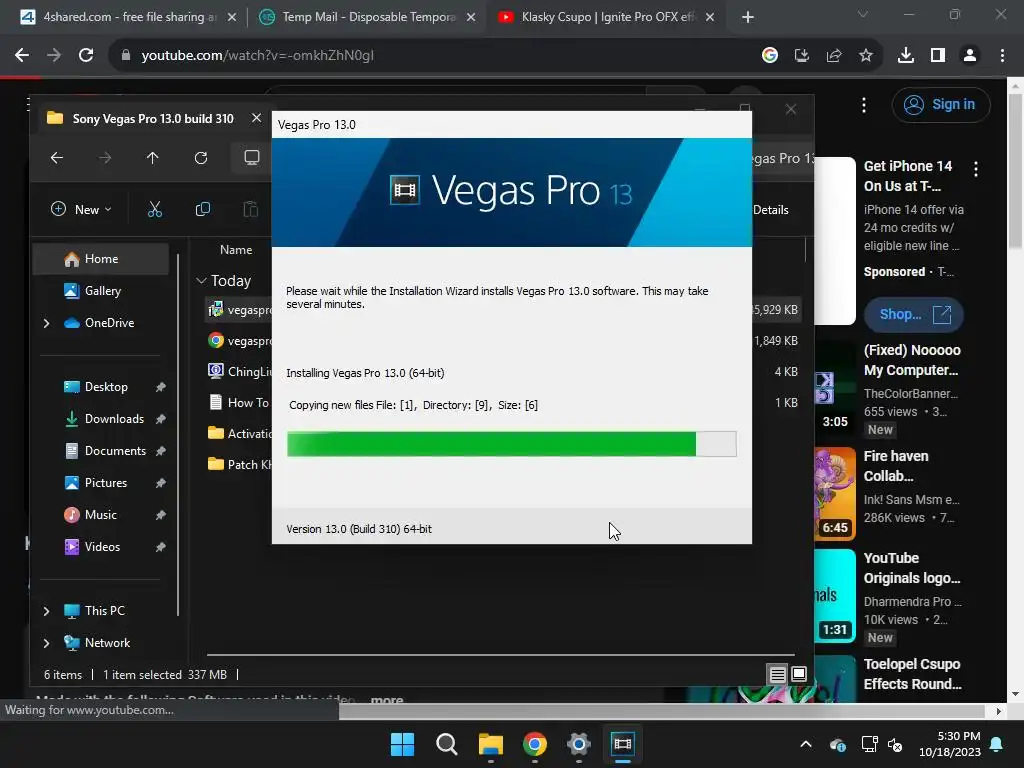Viewport: 1024px width, 768px height.
Task: Refresh the File Explorer folder view
Action: [x=201, y=158]
